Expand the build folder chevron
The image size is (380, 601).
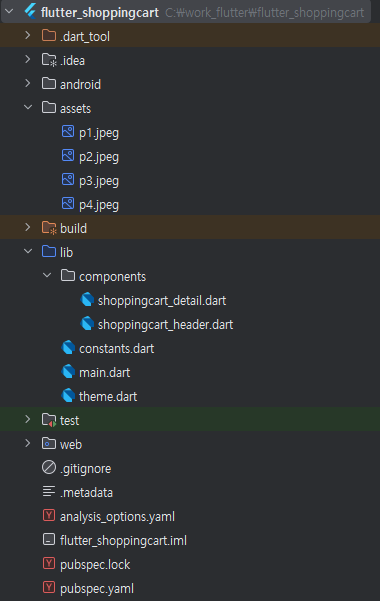(x=28, y=228)
